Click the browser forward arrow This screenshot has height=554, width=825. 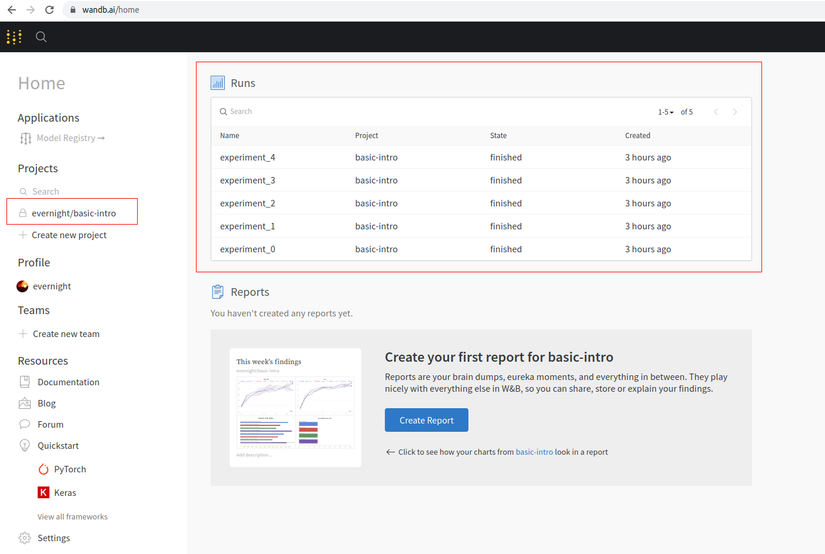point(31,9)
